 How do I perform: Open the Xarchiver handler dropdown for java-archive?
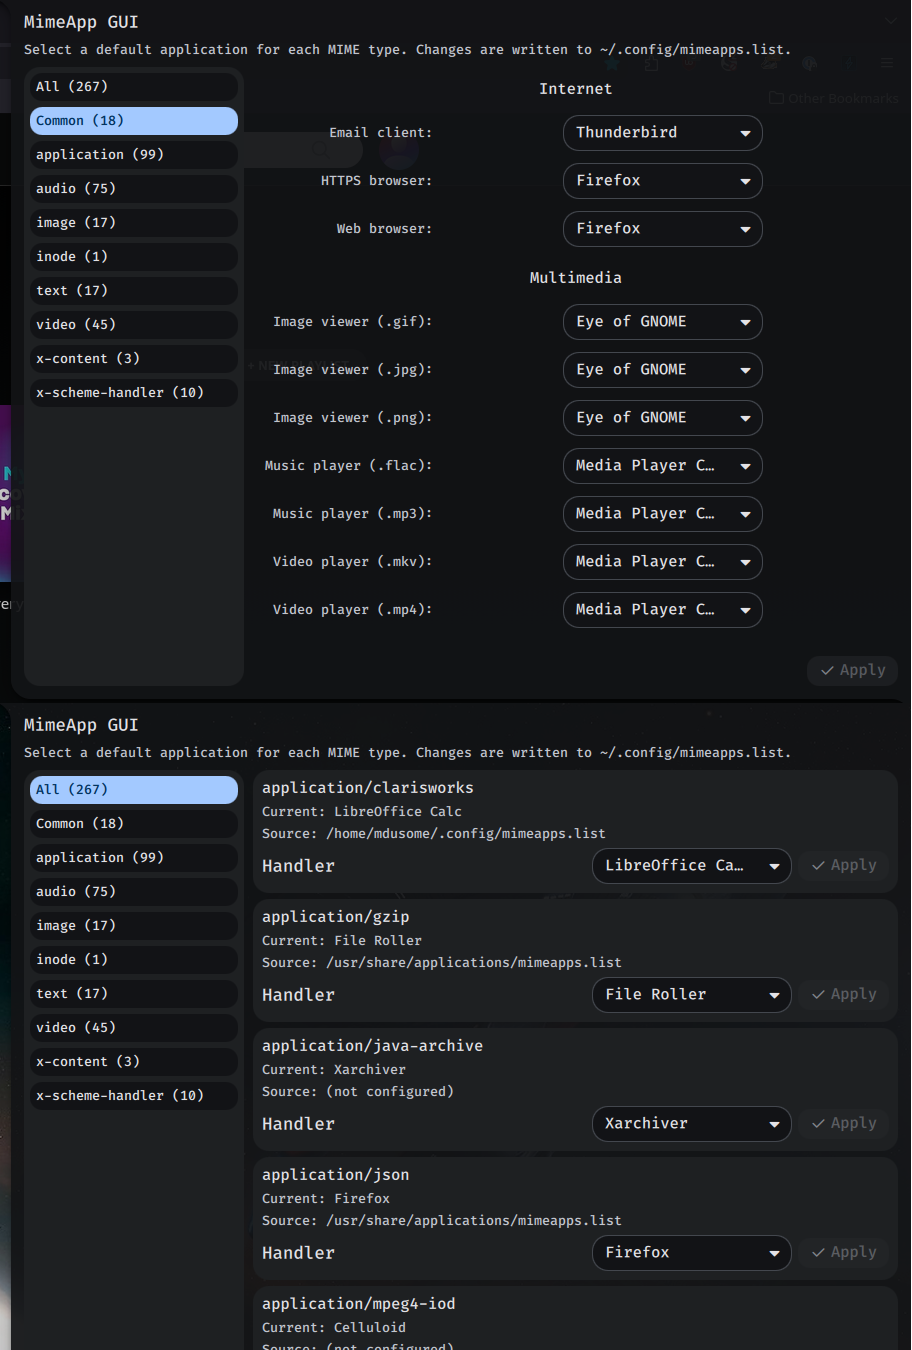click(x=691, y=1124)
